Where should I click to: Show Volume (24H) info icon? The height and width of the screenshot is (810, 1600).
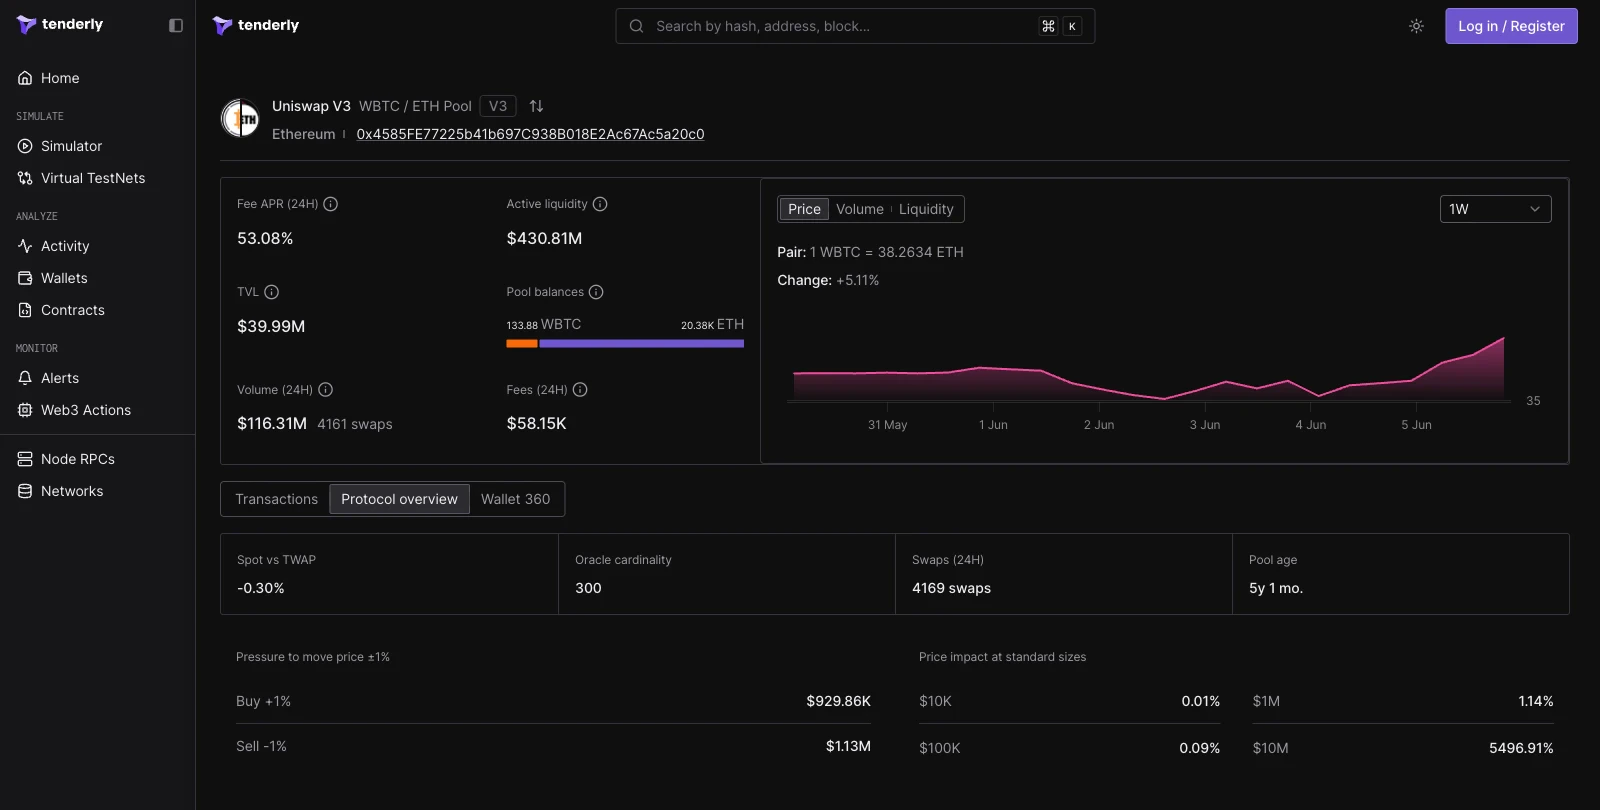click(x=325, y=390)
